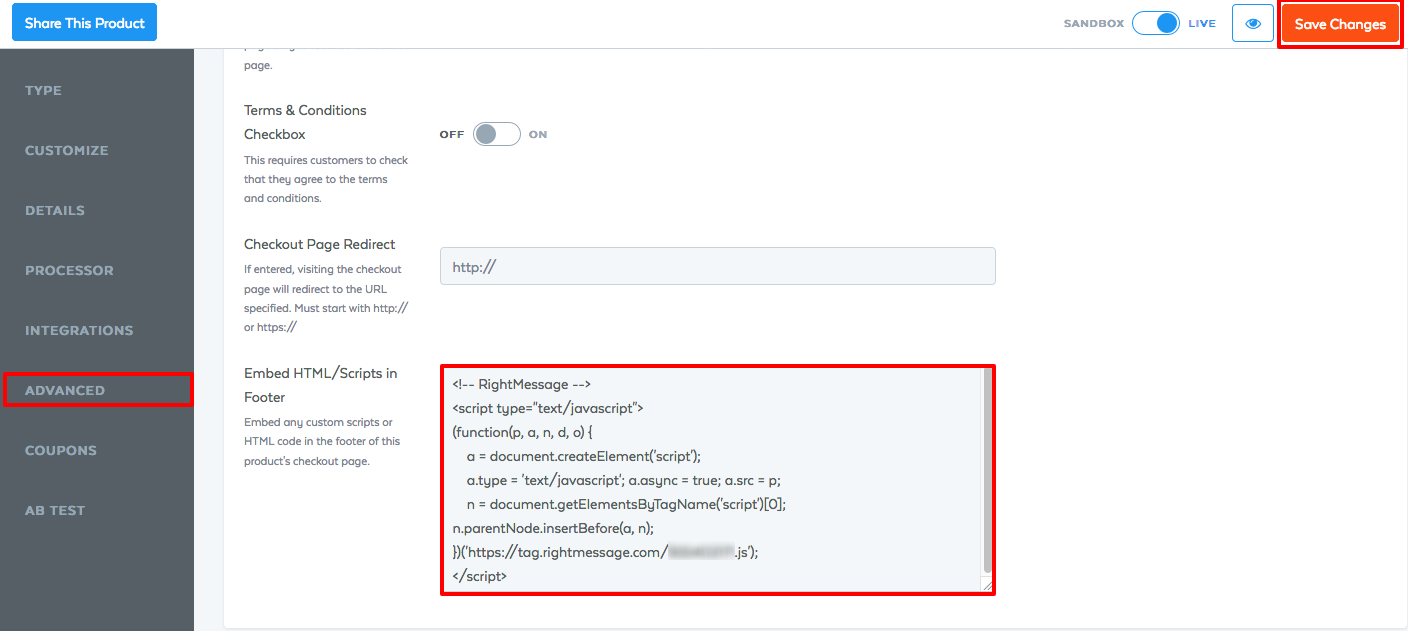1408x631 pixels.
Task: Click the OFF label beside Terms toggle
Action: click(x=452, y=135)
